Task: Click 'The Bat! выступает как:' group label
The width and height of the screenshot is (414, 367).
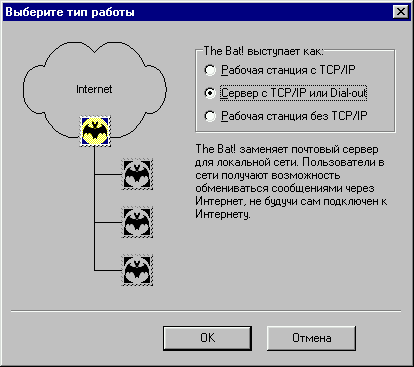Action: (x=263, y=51)
